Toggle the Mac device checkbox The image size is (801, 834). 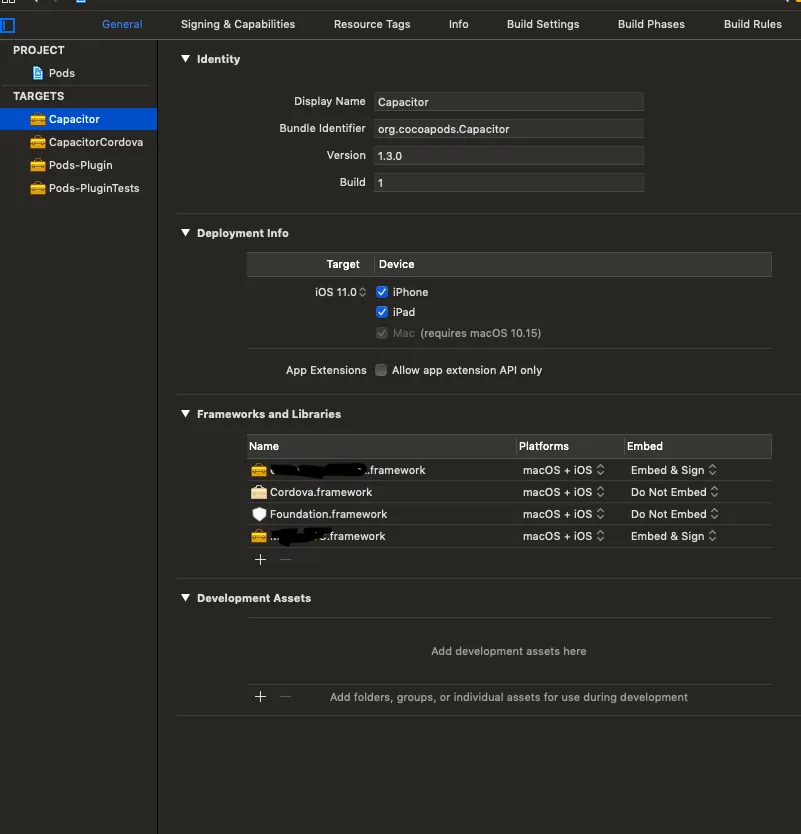pyautogui.click(x=382, y=333)
